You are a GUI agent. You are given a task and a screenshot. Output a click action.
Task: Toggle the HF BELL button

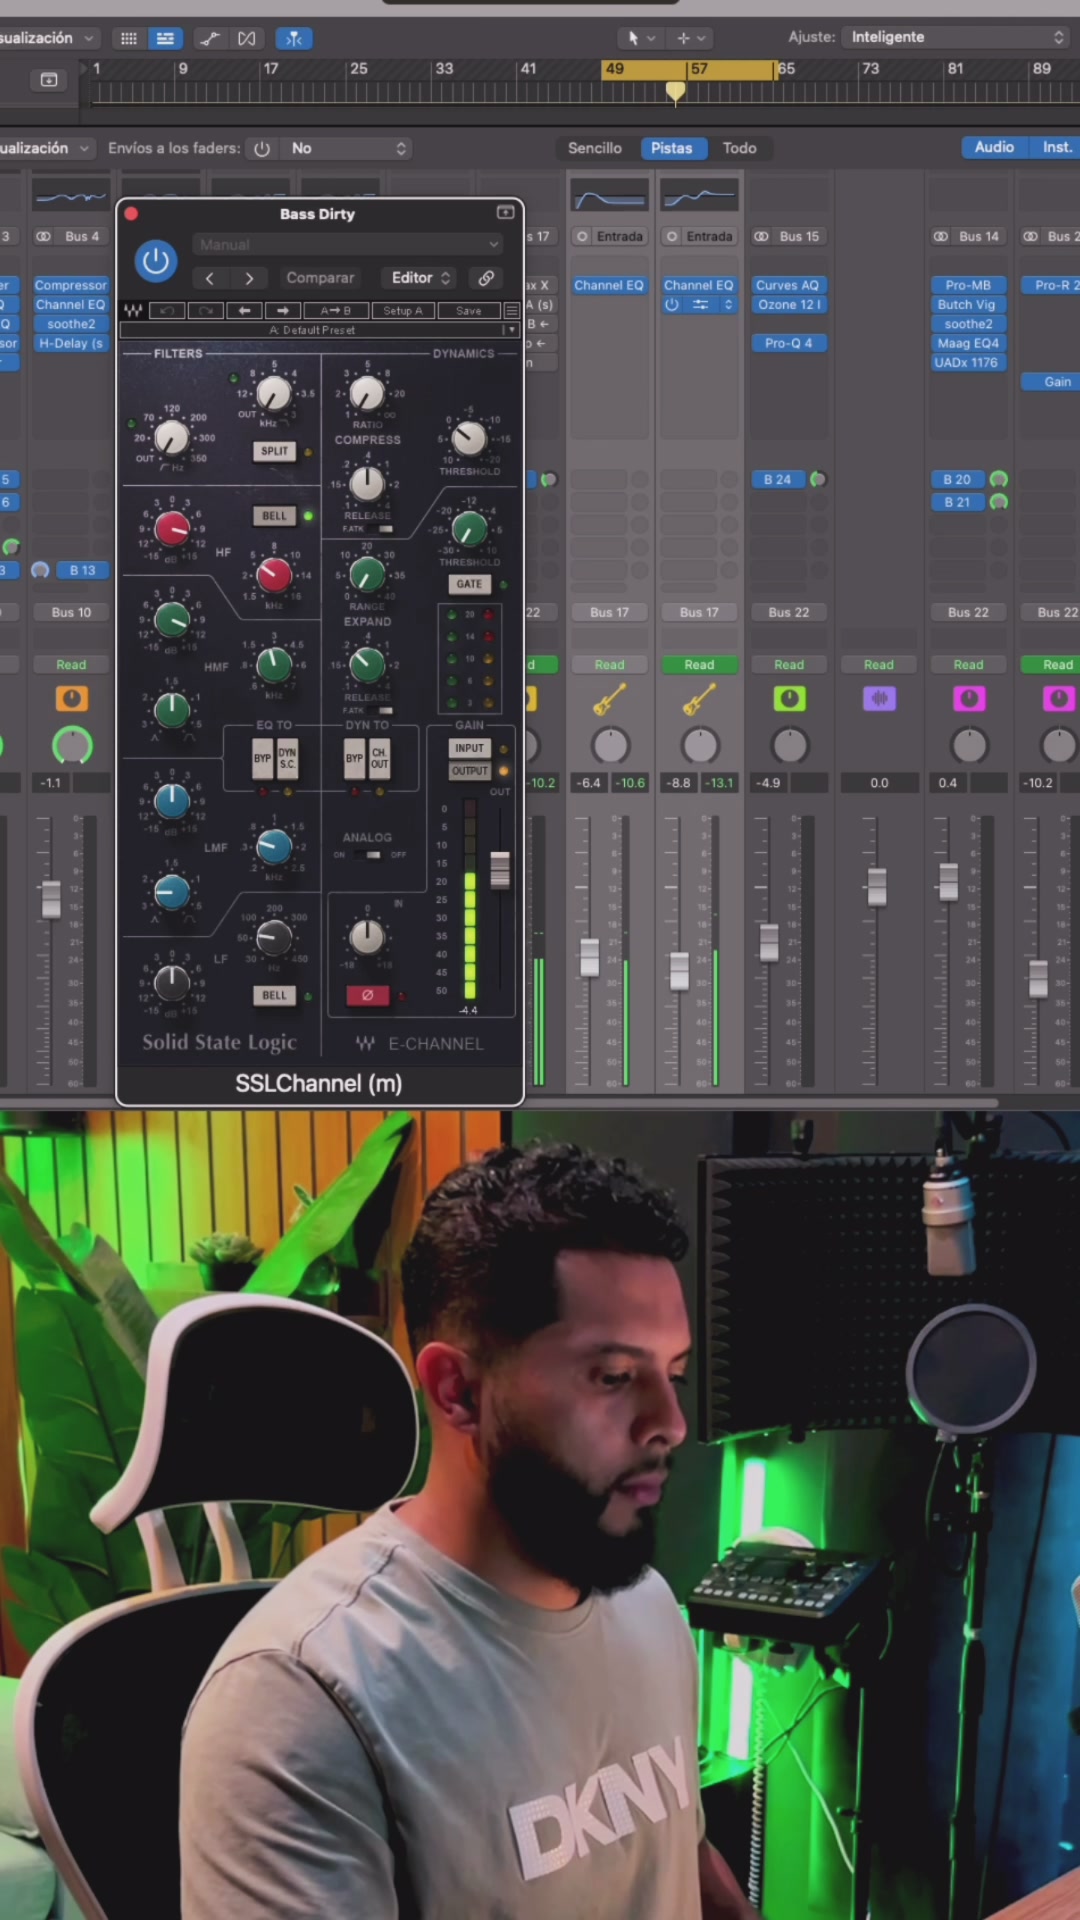coord(274,516)
